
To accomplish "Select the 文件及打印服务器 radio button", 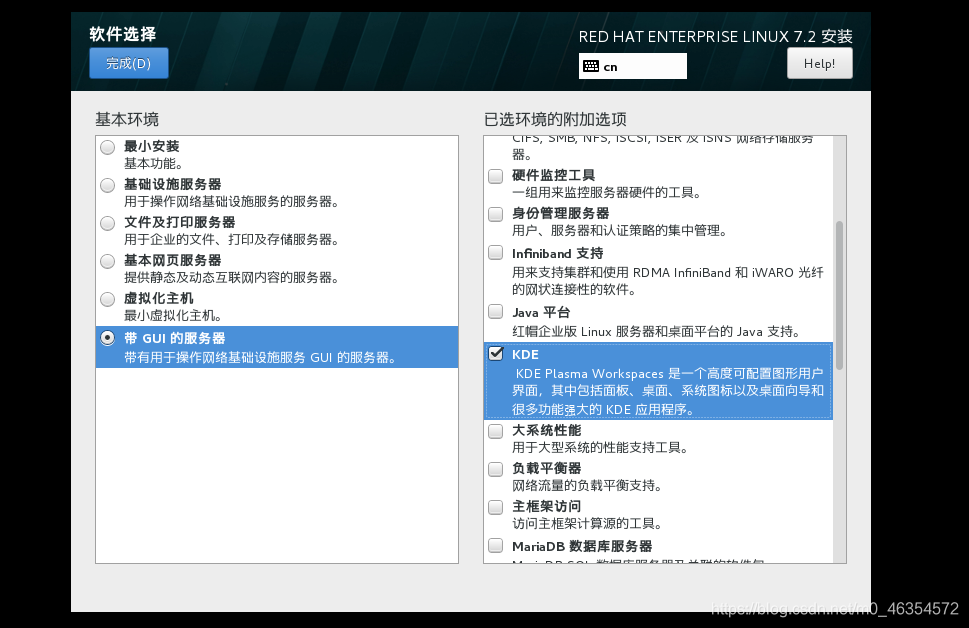I will [108, 223].
